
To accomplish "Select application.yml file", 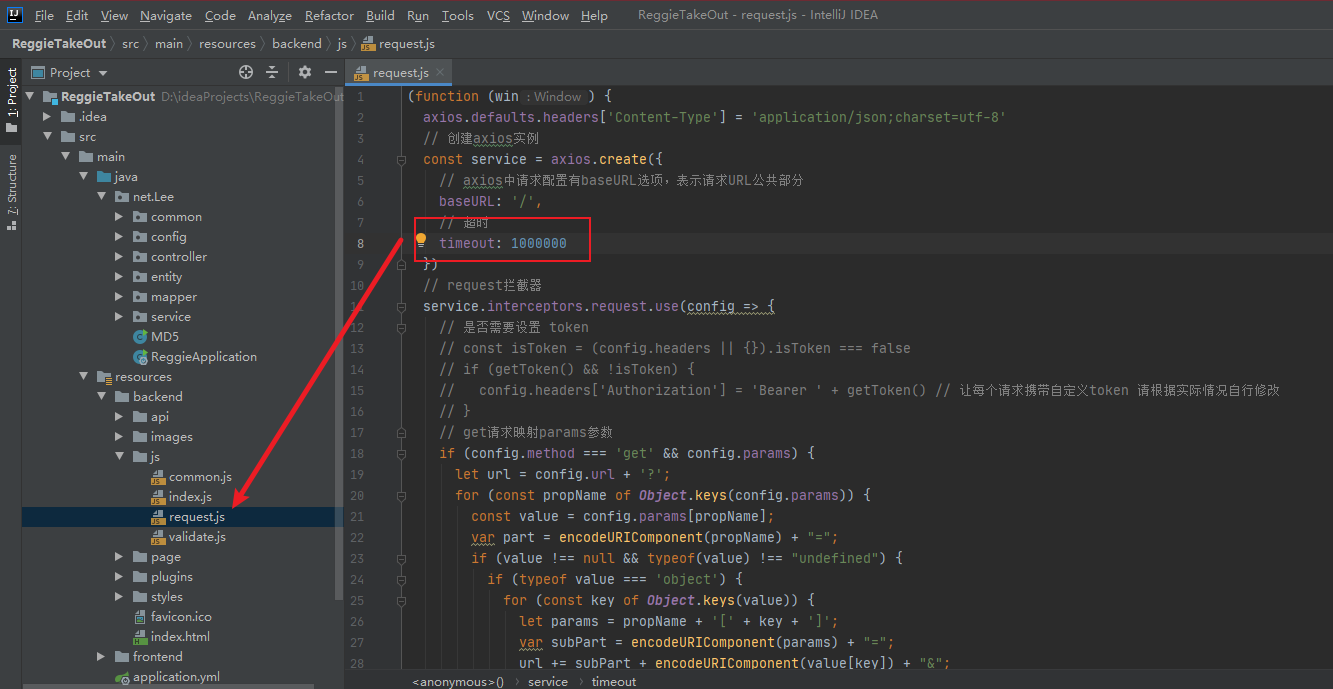I will point(175,677).
